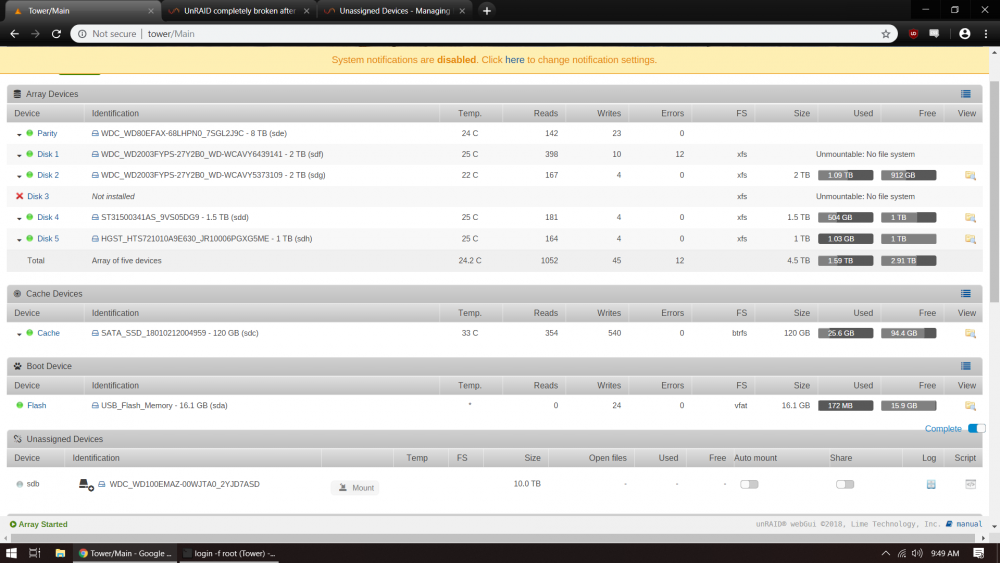This screenshot has width=1000, height=563.
Task: Click 'here' notification settings link
Action: pos(515,60)
